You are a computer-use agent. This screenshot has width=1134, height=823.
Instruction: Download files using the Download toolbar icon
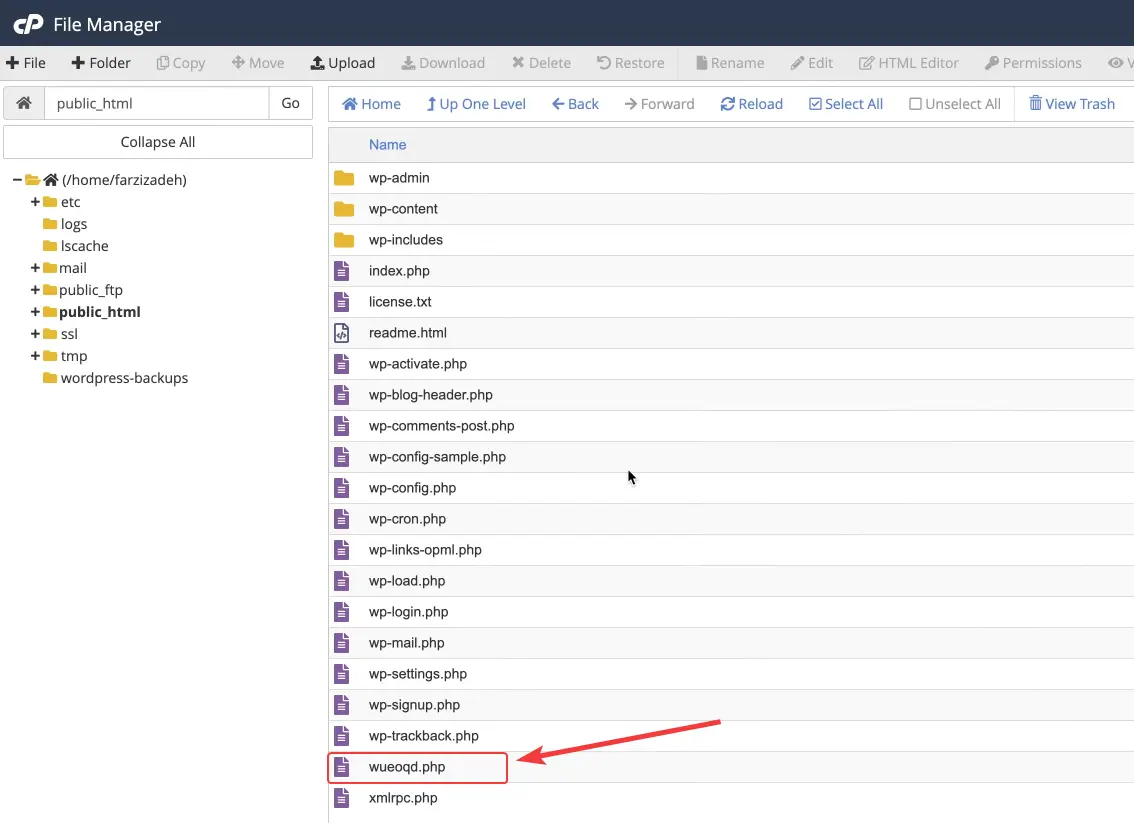[443, 62]
